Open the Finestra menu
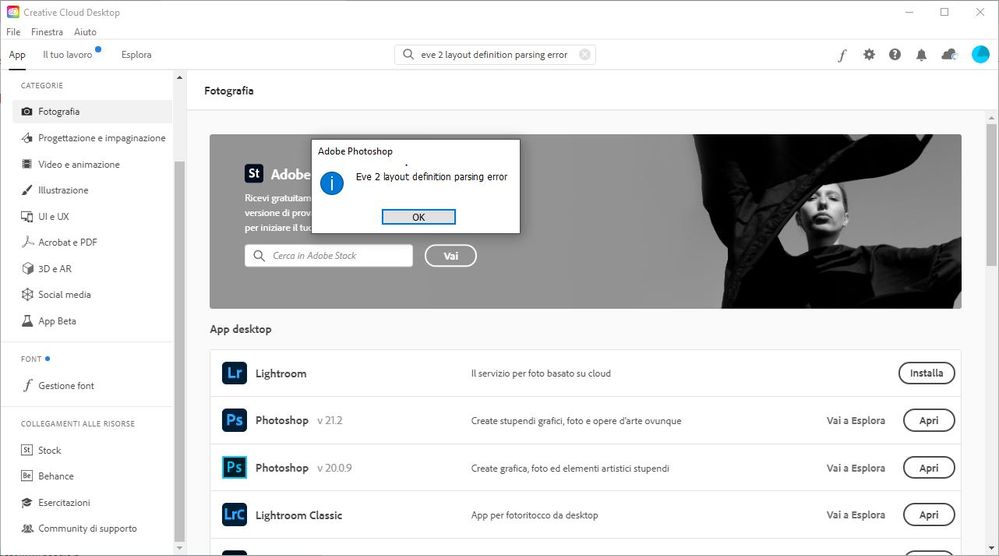Screen dimensions: 999x556 pyautogui.click(x=47, y=32)
